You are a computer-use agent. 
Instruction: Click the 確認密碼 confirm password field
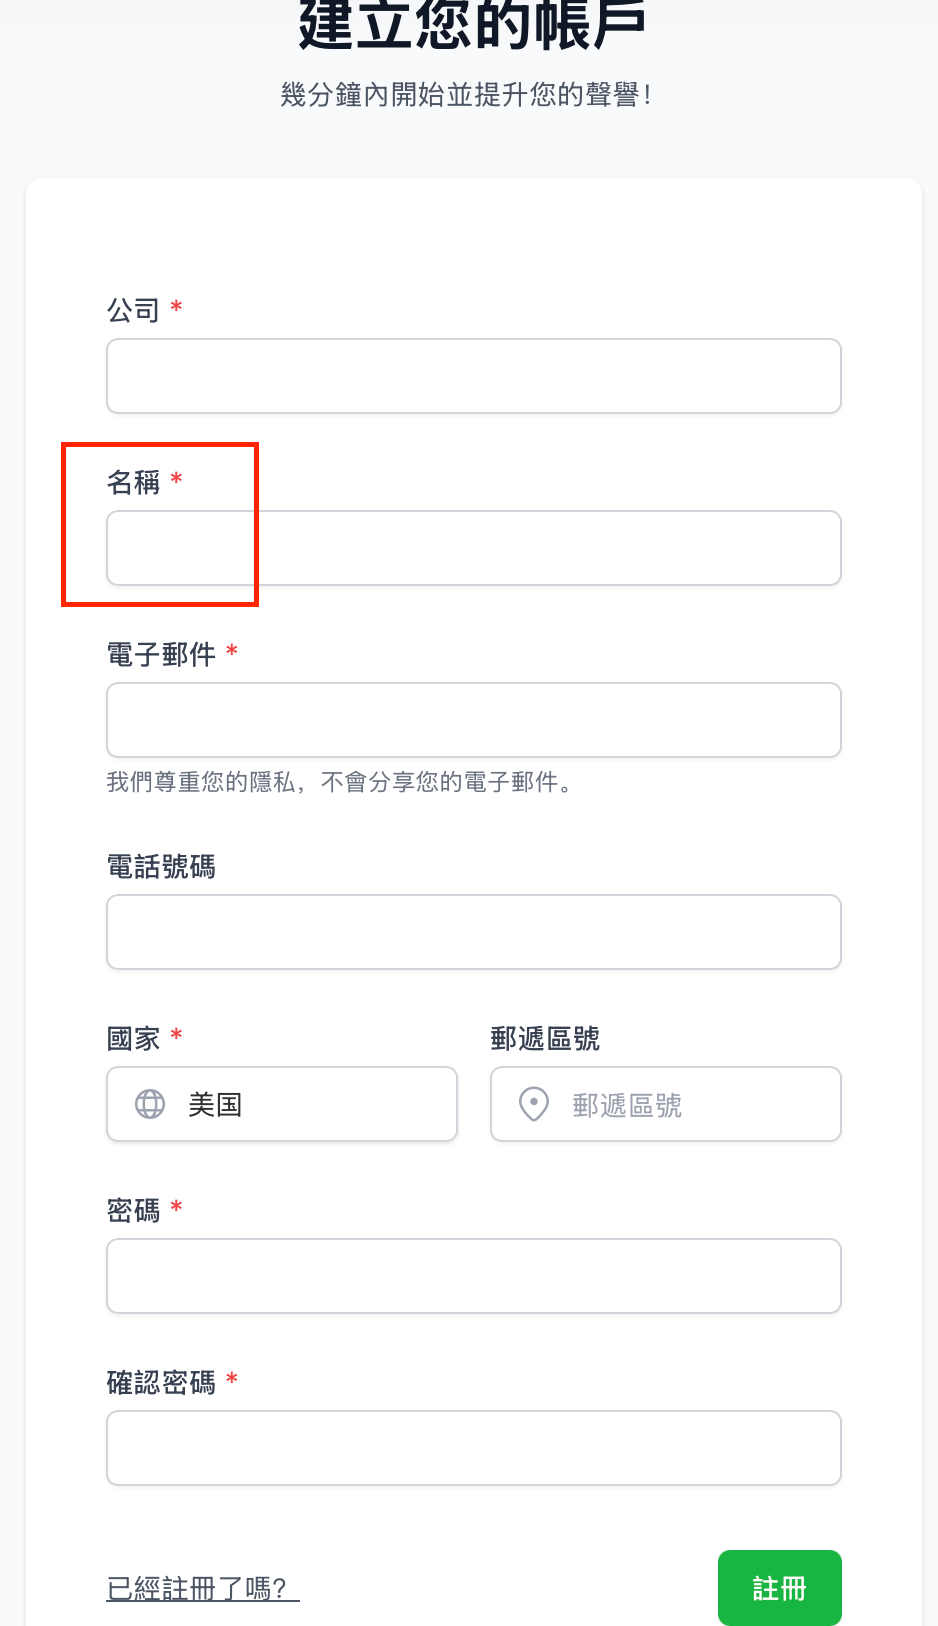[474, 1448]
